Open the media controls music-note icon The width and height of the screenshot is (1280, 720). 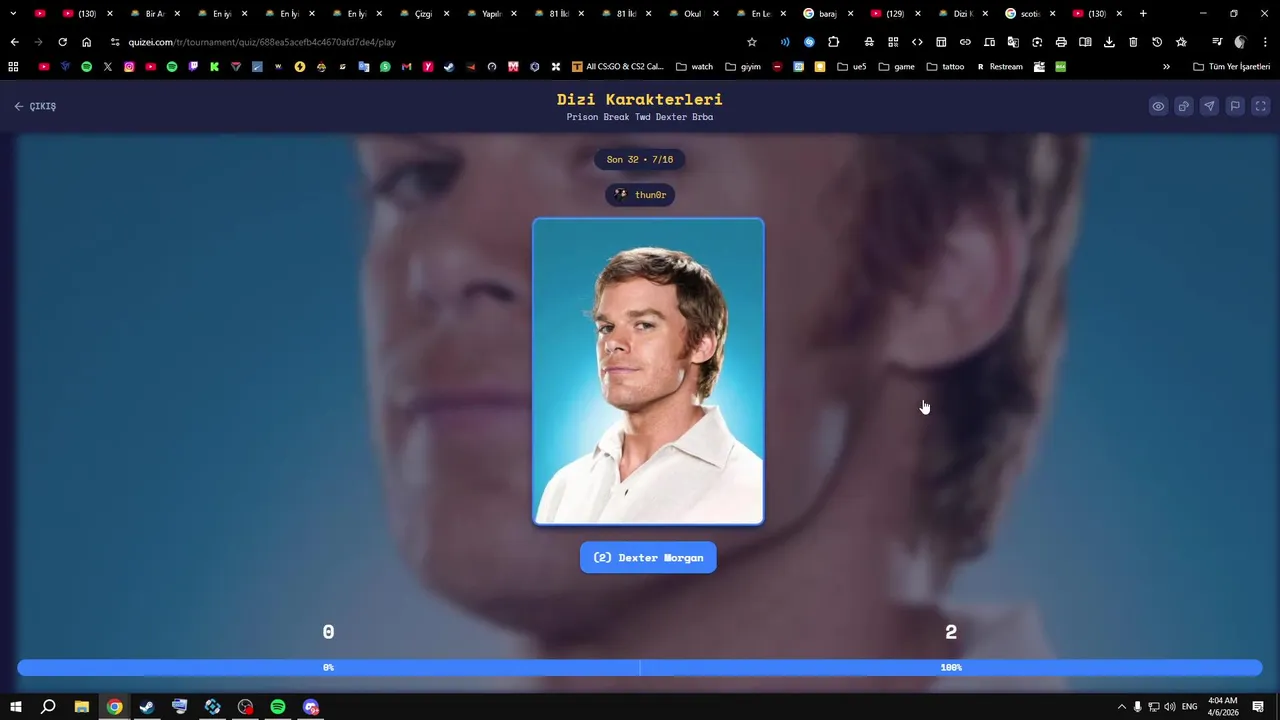pyautogui.click(x=1217, y=42)
